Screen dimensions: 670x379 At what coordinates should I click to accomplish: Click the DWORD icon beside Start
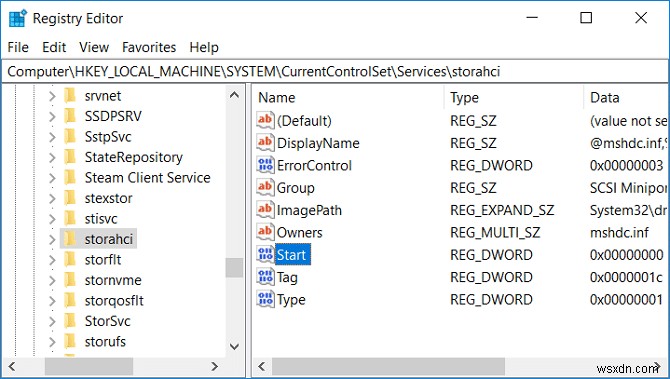point(265,254)
